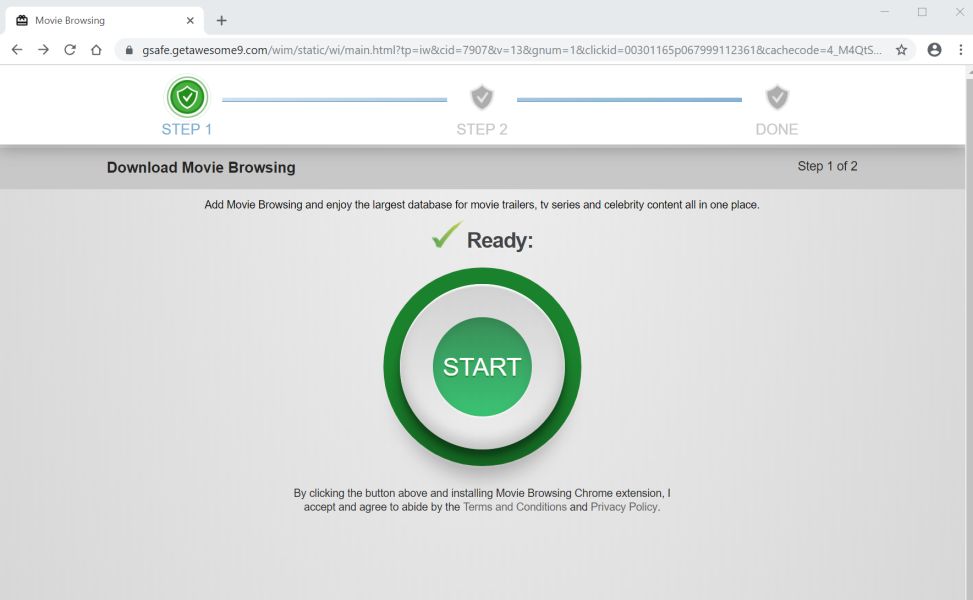973x600 pixels.
Task: Minimize the Chrome window
Action: click(x=885, y=12)
